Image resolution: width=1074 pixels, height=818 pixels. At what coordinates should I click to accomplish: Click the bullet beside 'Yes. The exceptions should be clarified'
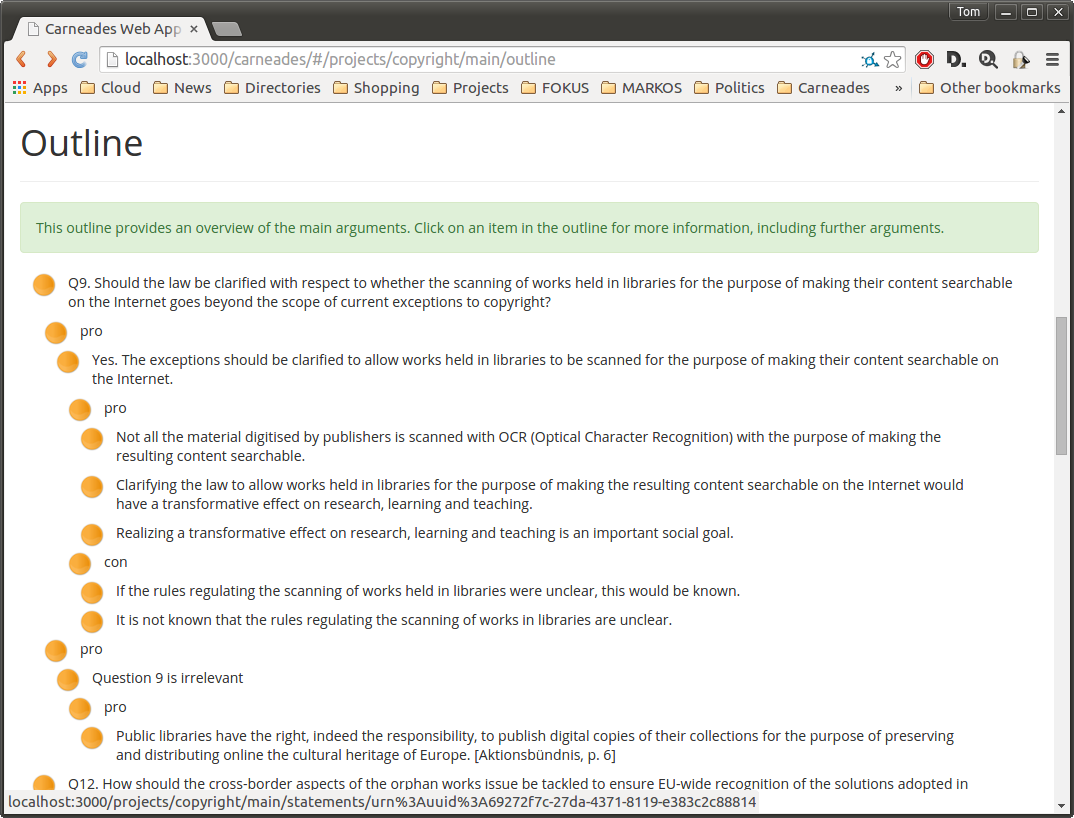[68, 362]
